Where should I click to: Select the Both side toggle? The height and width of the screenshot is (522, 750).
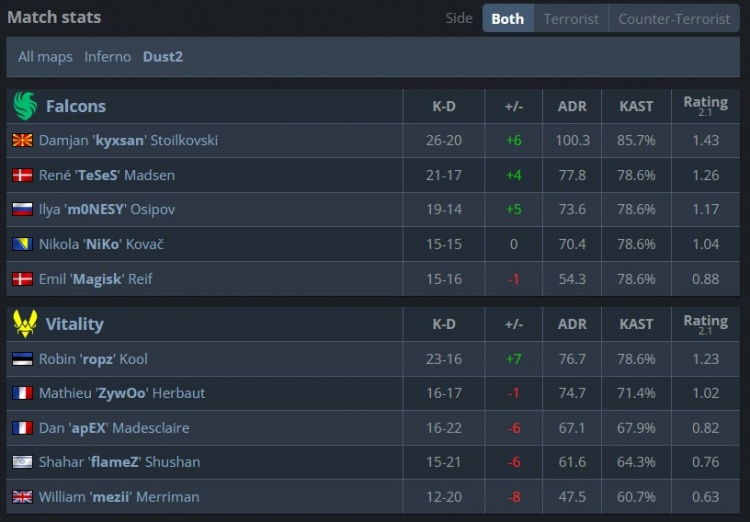coord(507,19)
